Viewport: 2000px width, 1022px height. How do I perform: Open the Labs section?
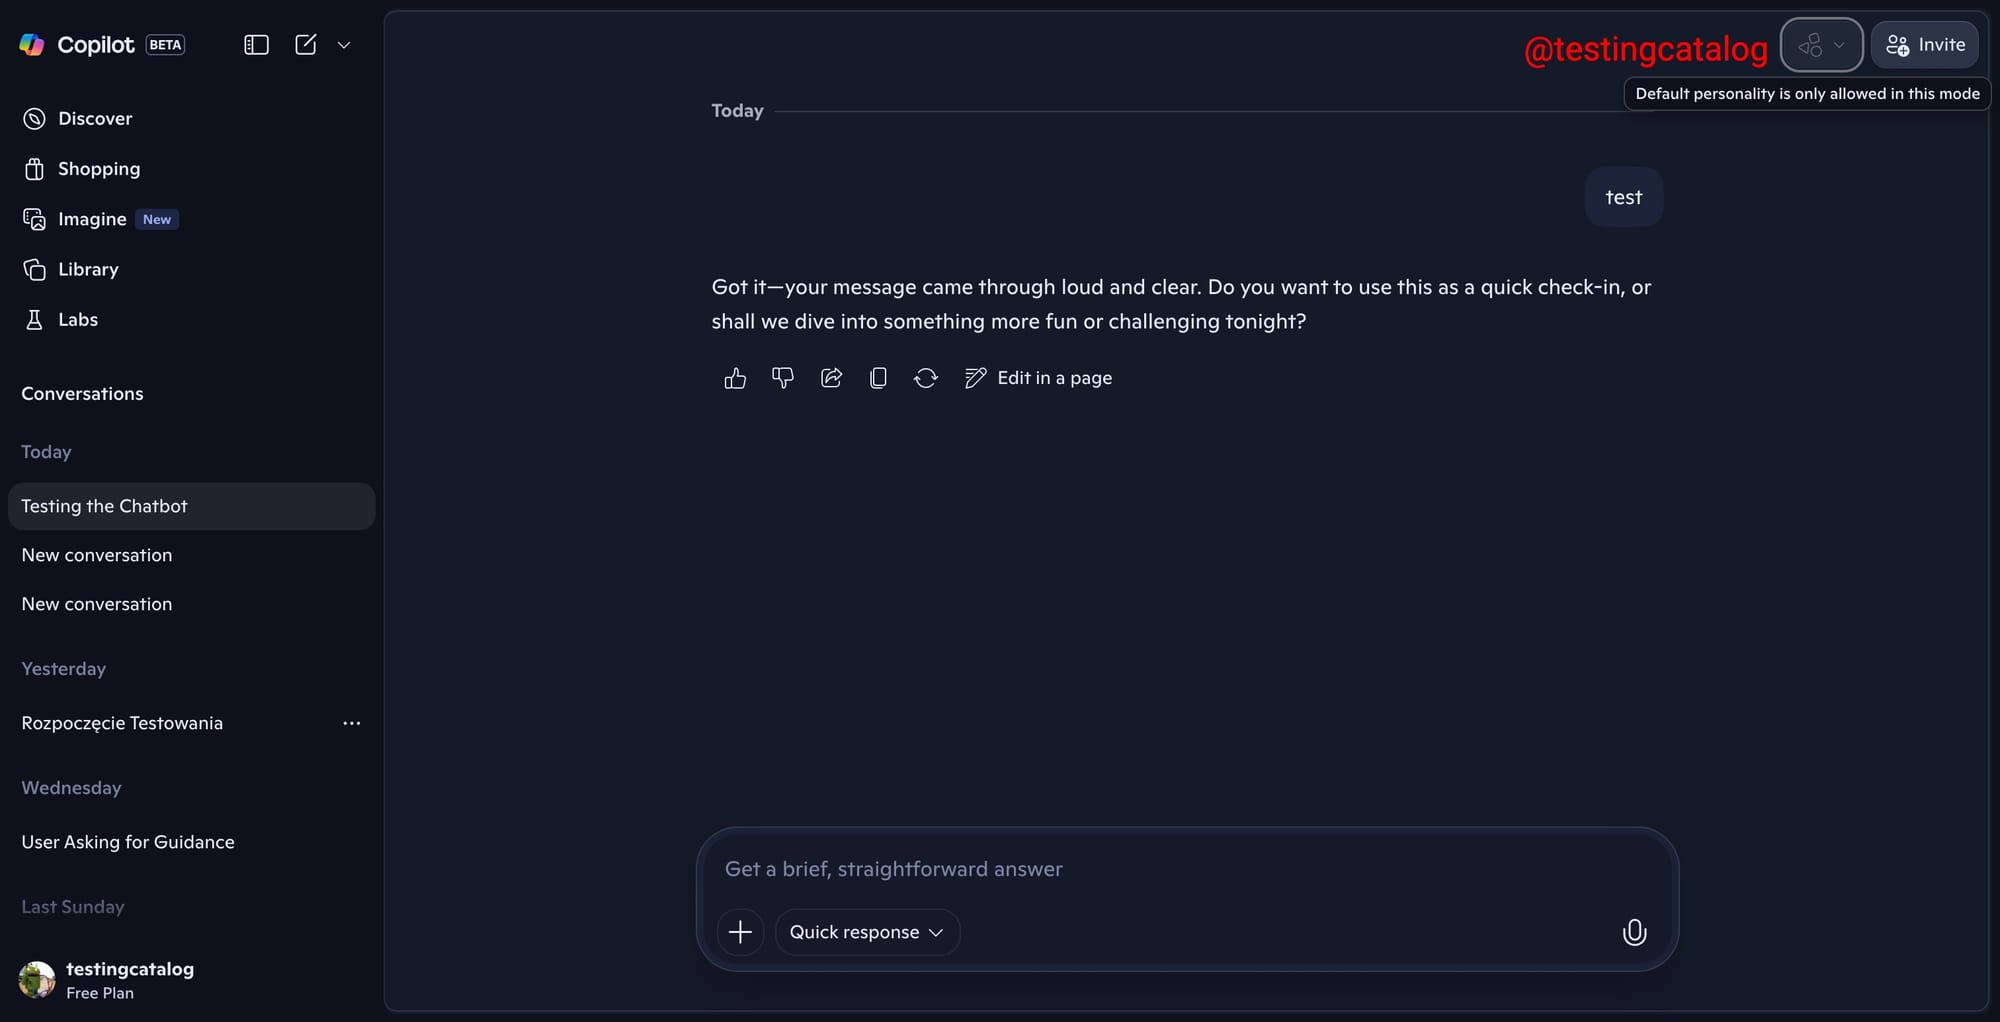pos(78,320)
